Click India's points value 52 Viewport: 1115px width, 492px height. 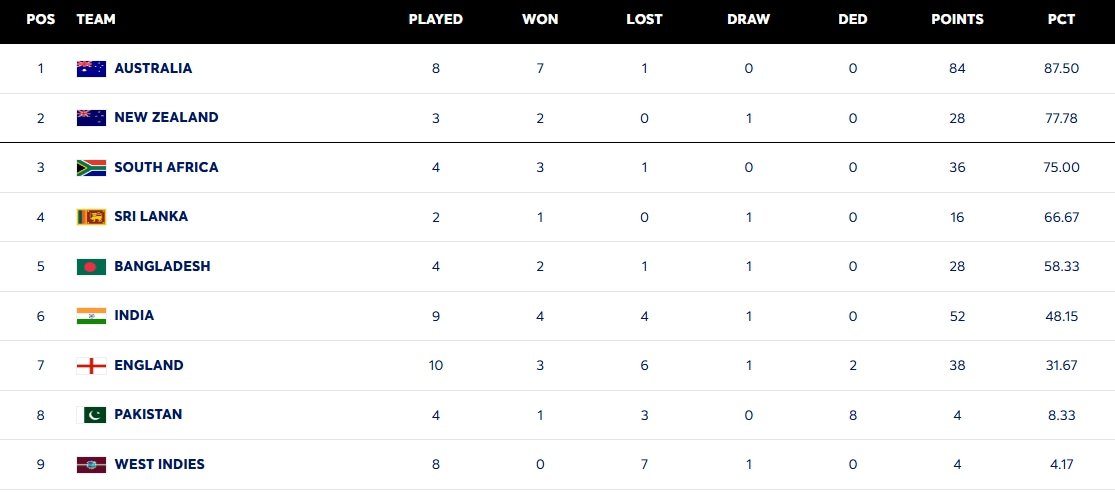point(957,316)
